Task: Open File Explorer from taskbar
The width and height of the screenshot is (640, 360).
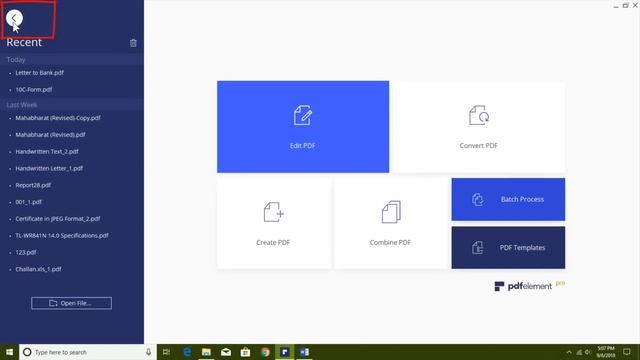Action: (207, 352)
